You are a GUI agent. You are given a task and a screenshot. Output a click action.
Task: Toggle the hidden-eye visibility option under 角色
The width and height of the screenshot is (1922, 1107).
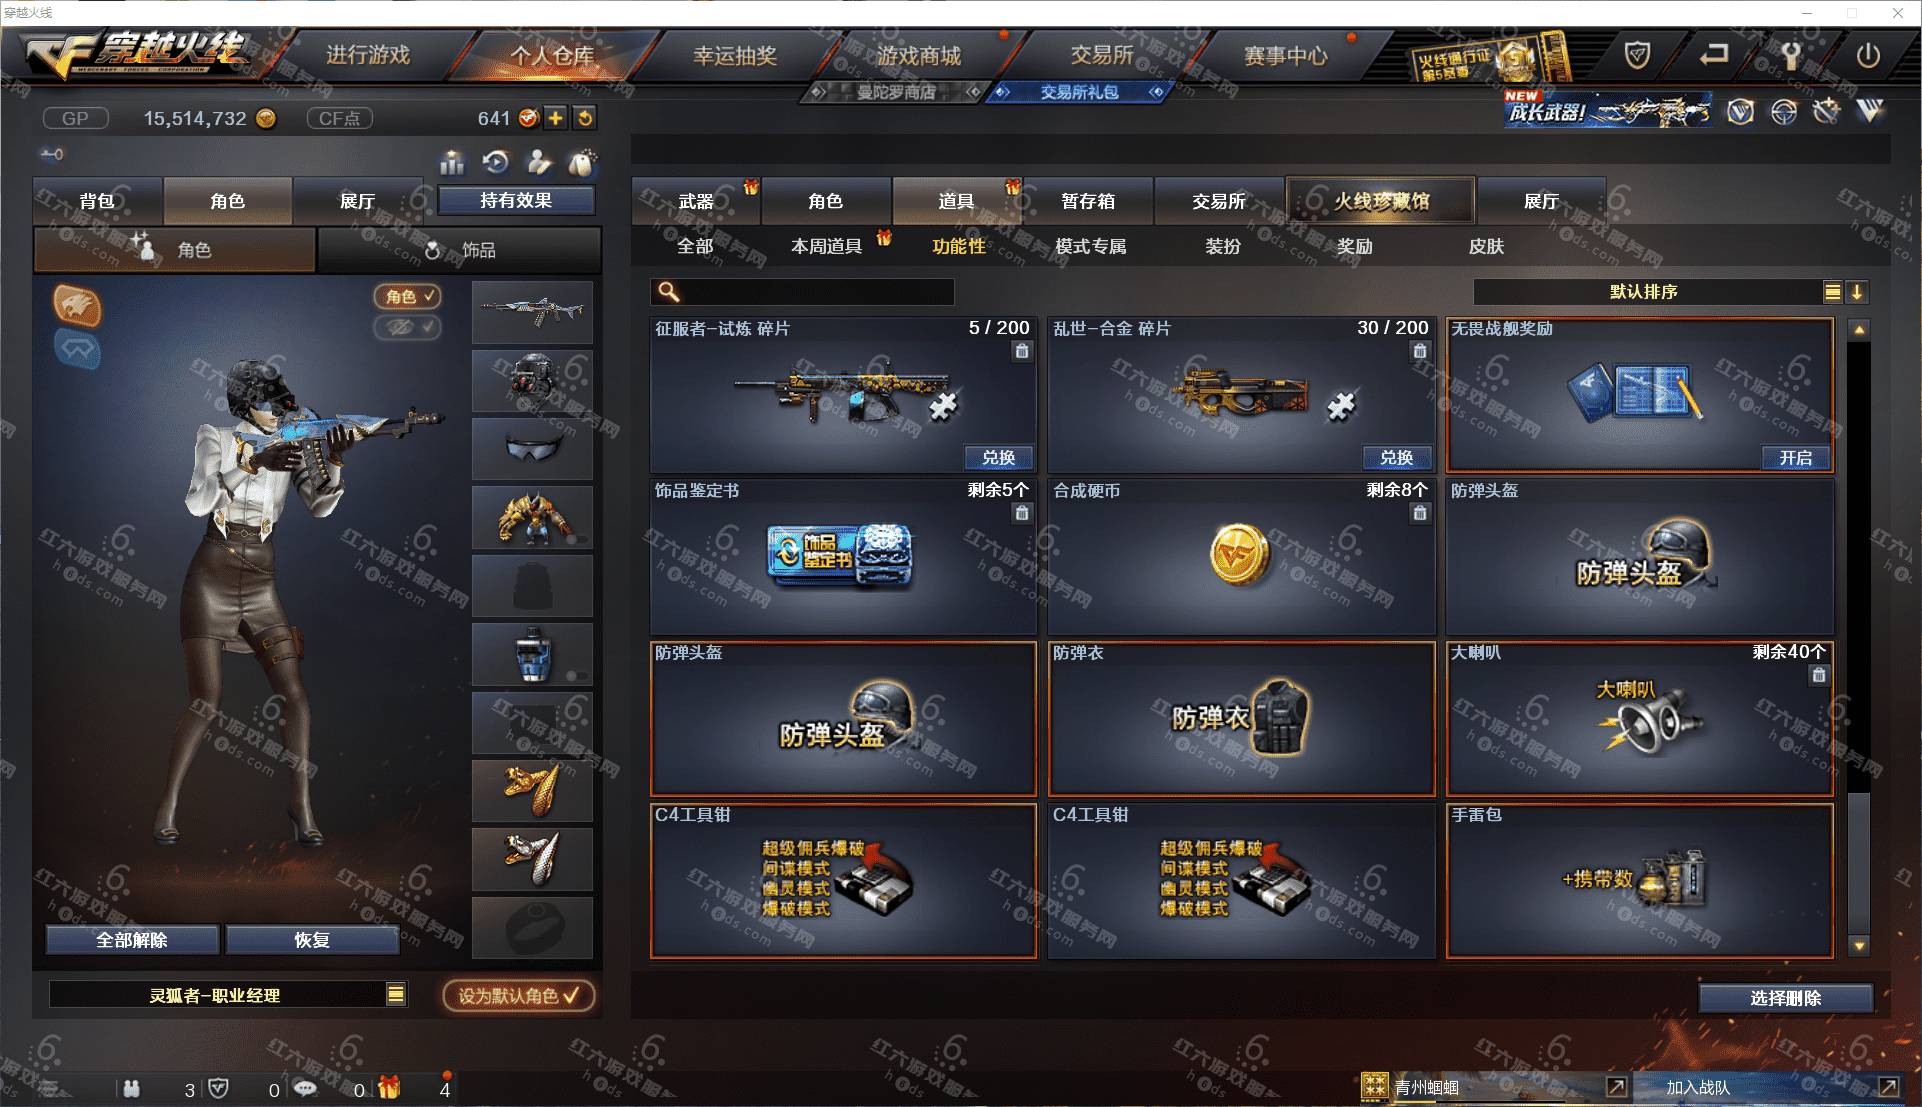407,327
